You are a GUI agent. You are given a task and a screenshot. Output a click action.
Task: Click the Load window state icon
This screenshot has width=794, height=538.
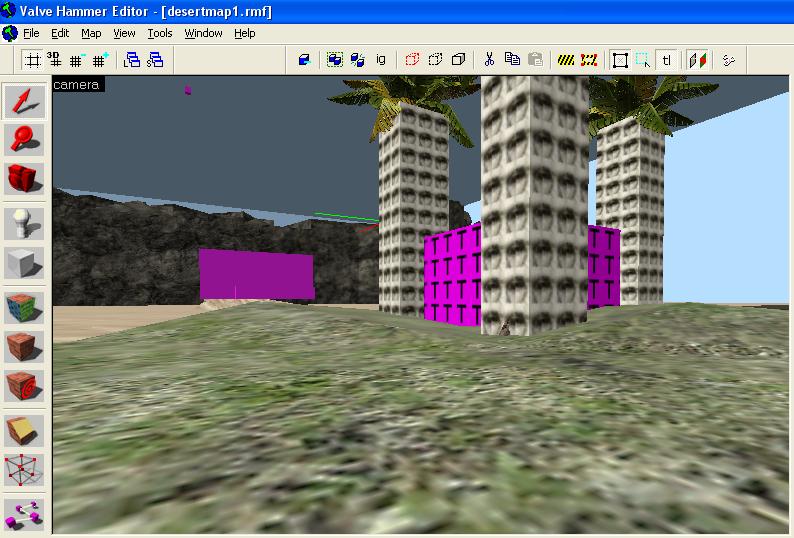coord(132,60)
